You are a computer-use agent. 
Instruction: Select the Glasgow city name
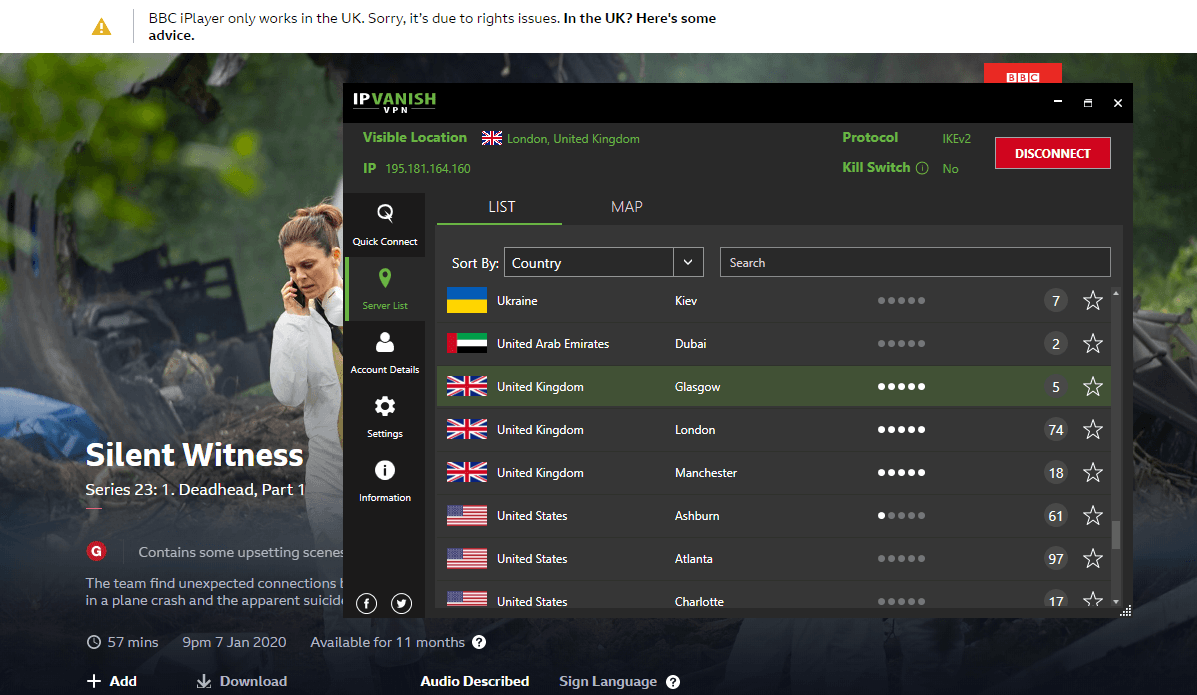(697, 386)
